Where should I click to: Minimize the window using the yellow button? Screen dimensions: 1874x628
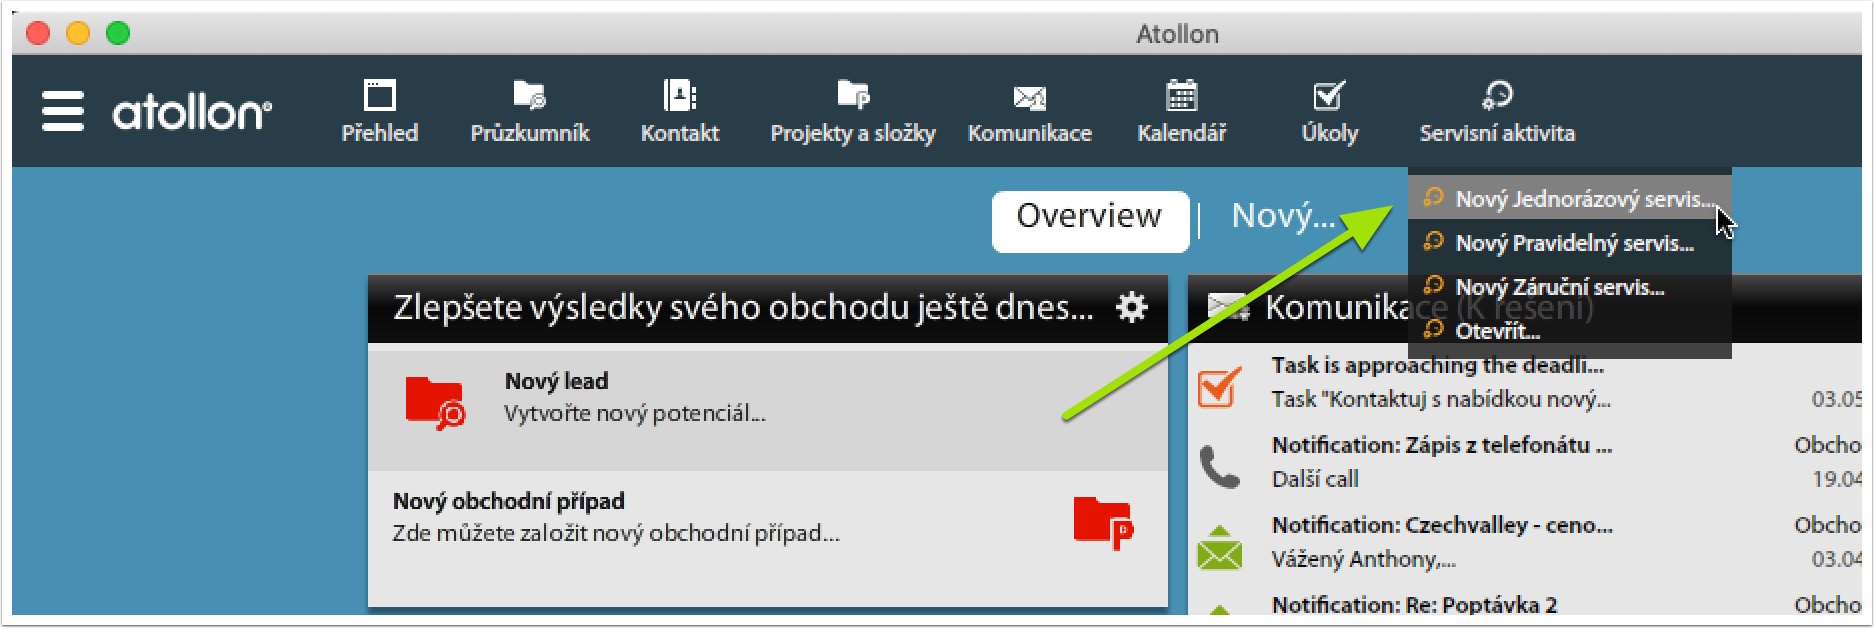pyautogui.click(x=78, y=33)
